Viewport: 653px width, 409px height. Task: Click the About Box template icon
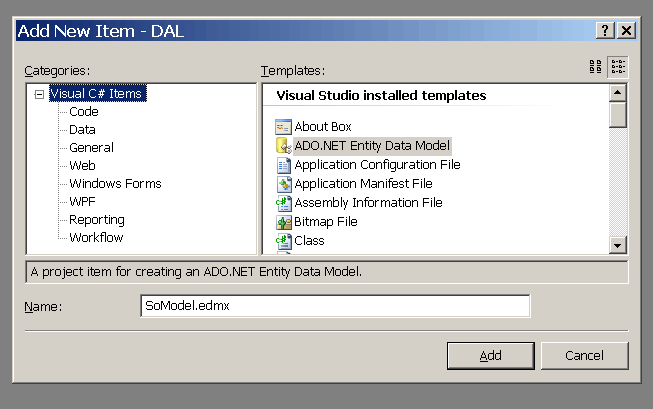tap(283, 127)
